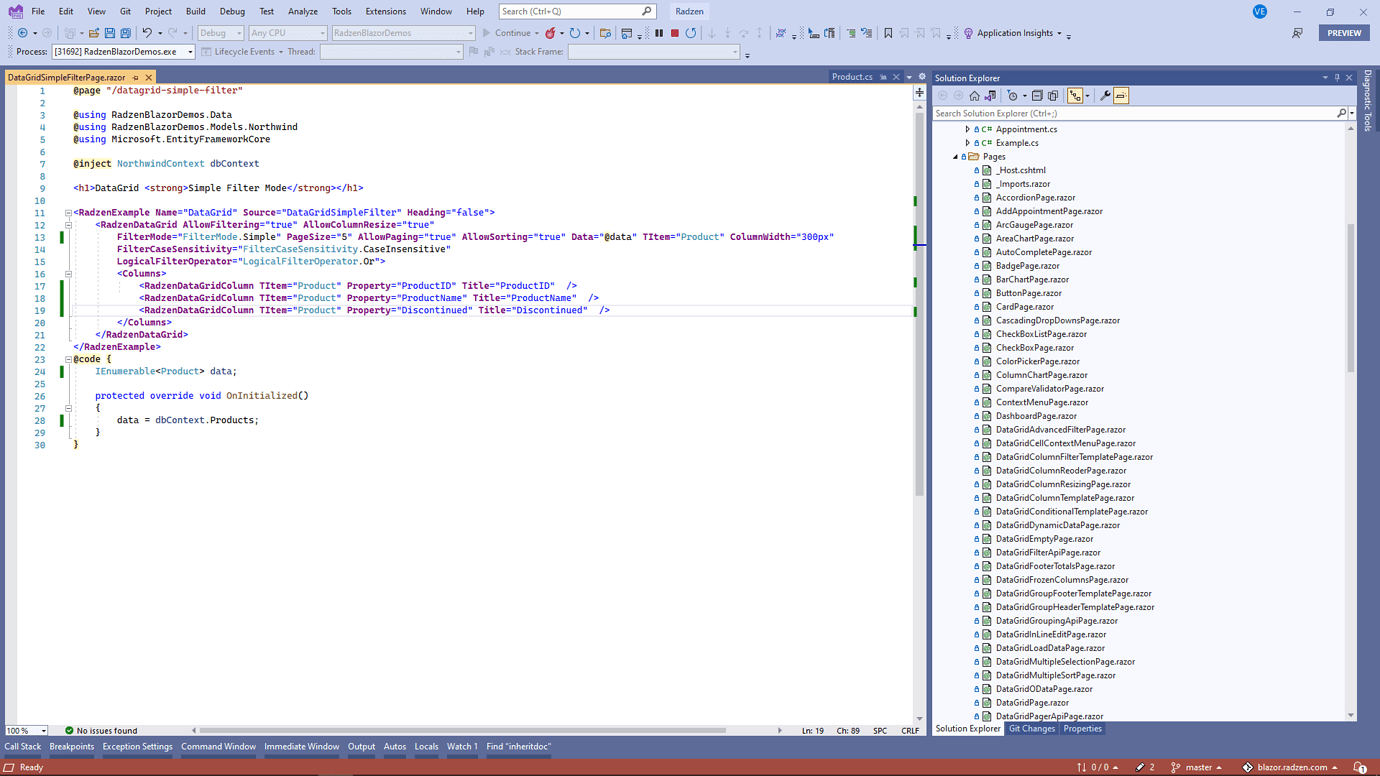
Task: Open the Build menu
Action: 195,12
